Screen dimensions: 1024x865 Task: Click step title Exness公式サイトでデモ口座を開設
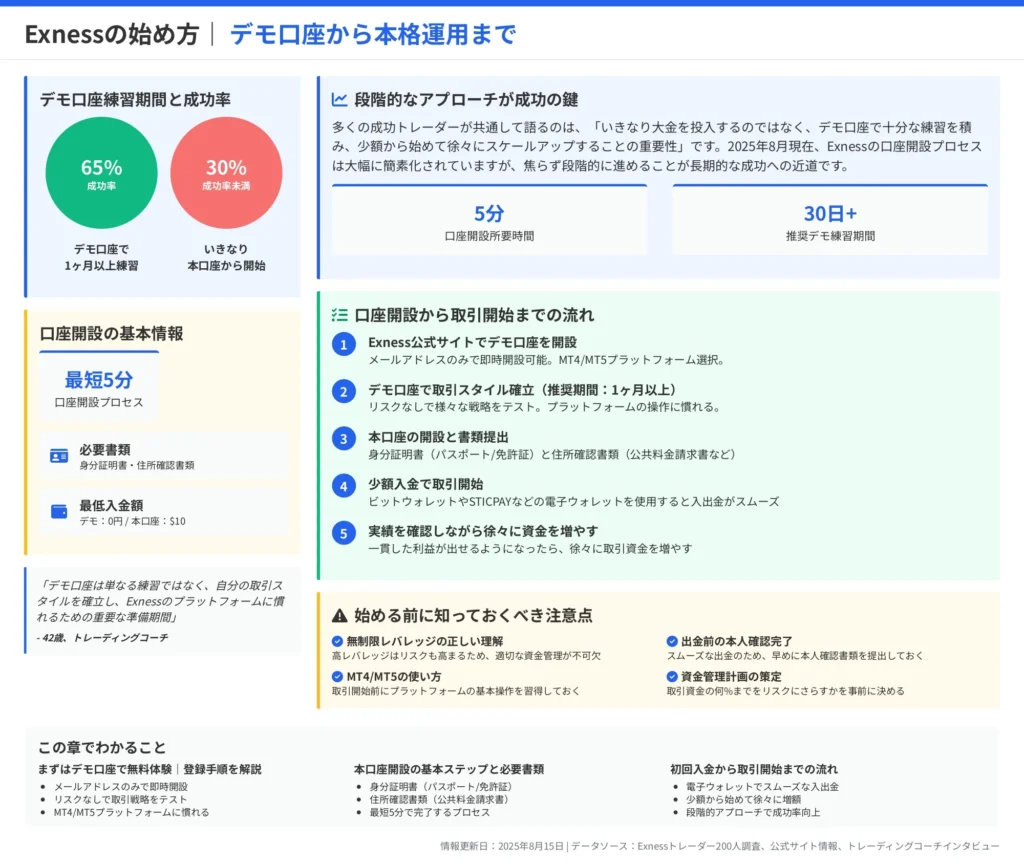tap(472, 342)
